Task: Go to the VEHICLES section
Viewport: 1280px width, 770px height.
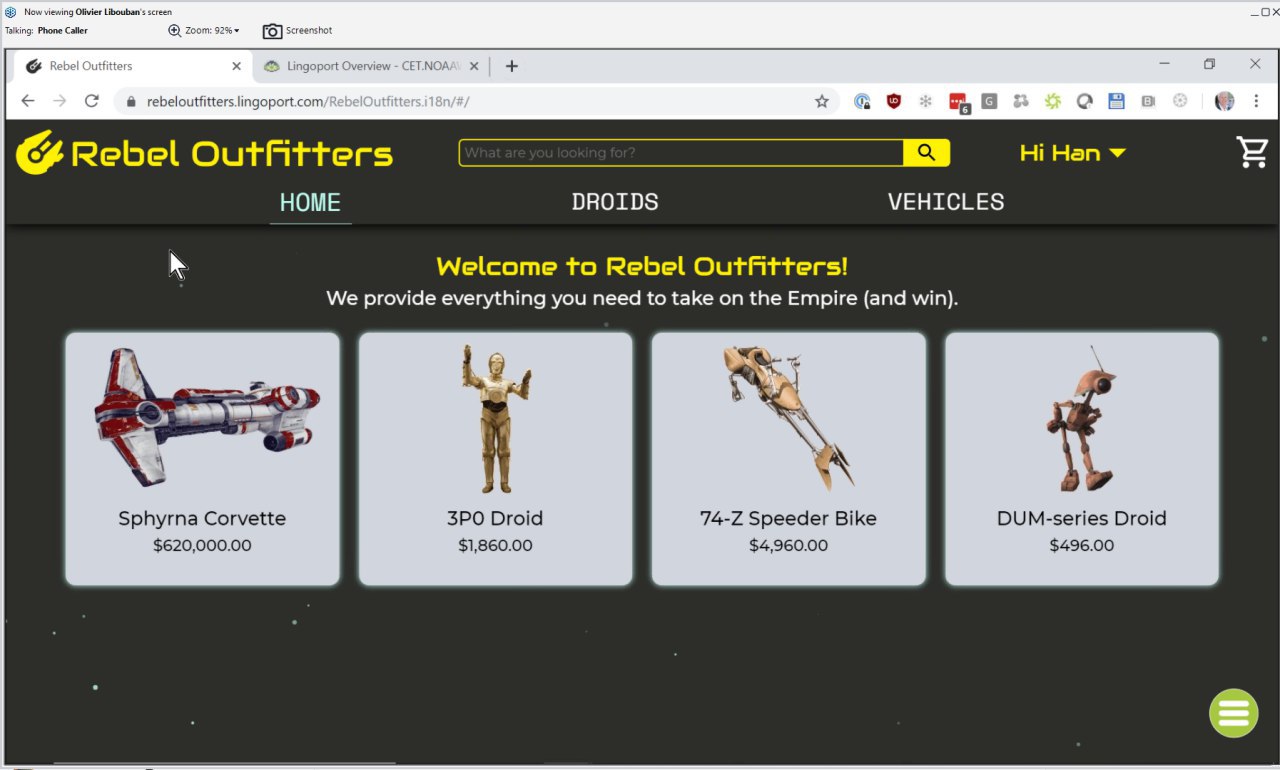Action: pos(946,202)
